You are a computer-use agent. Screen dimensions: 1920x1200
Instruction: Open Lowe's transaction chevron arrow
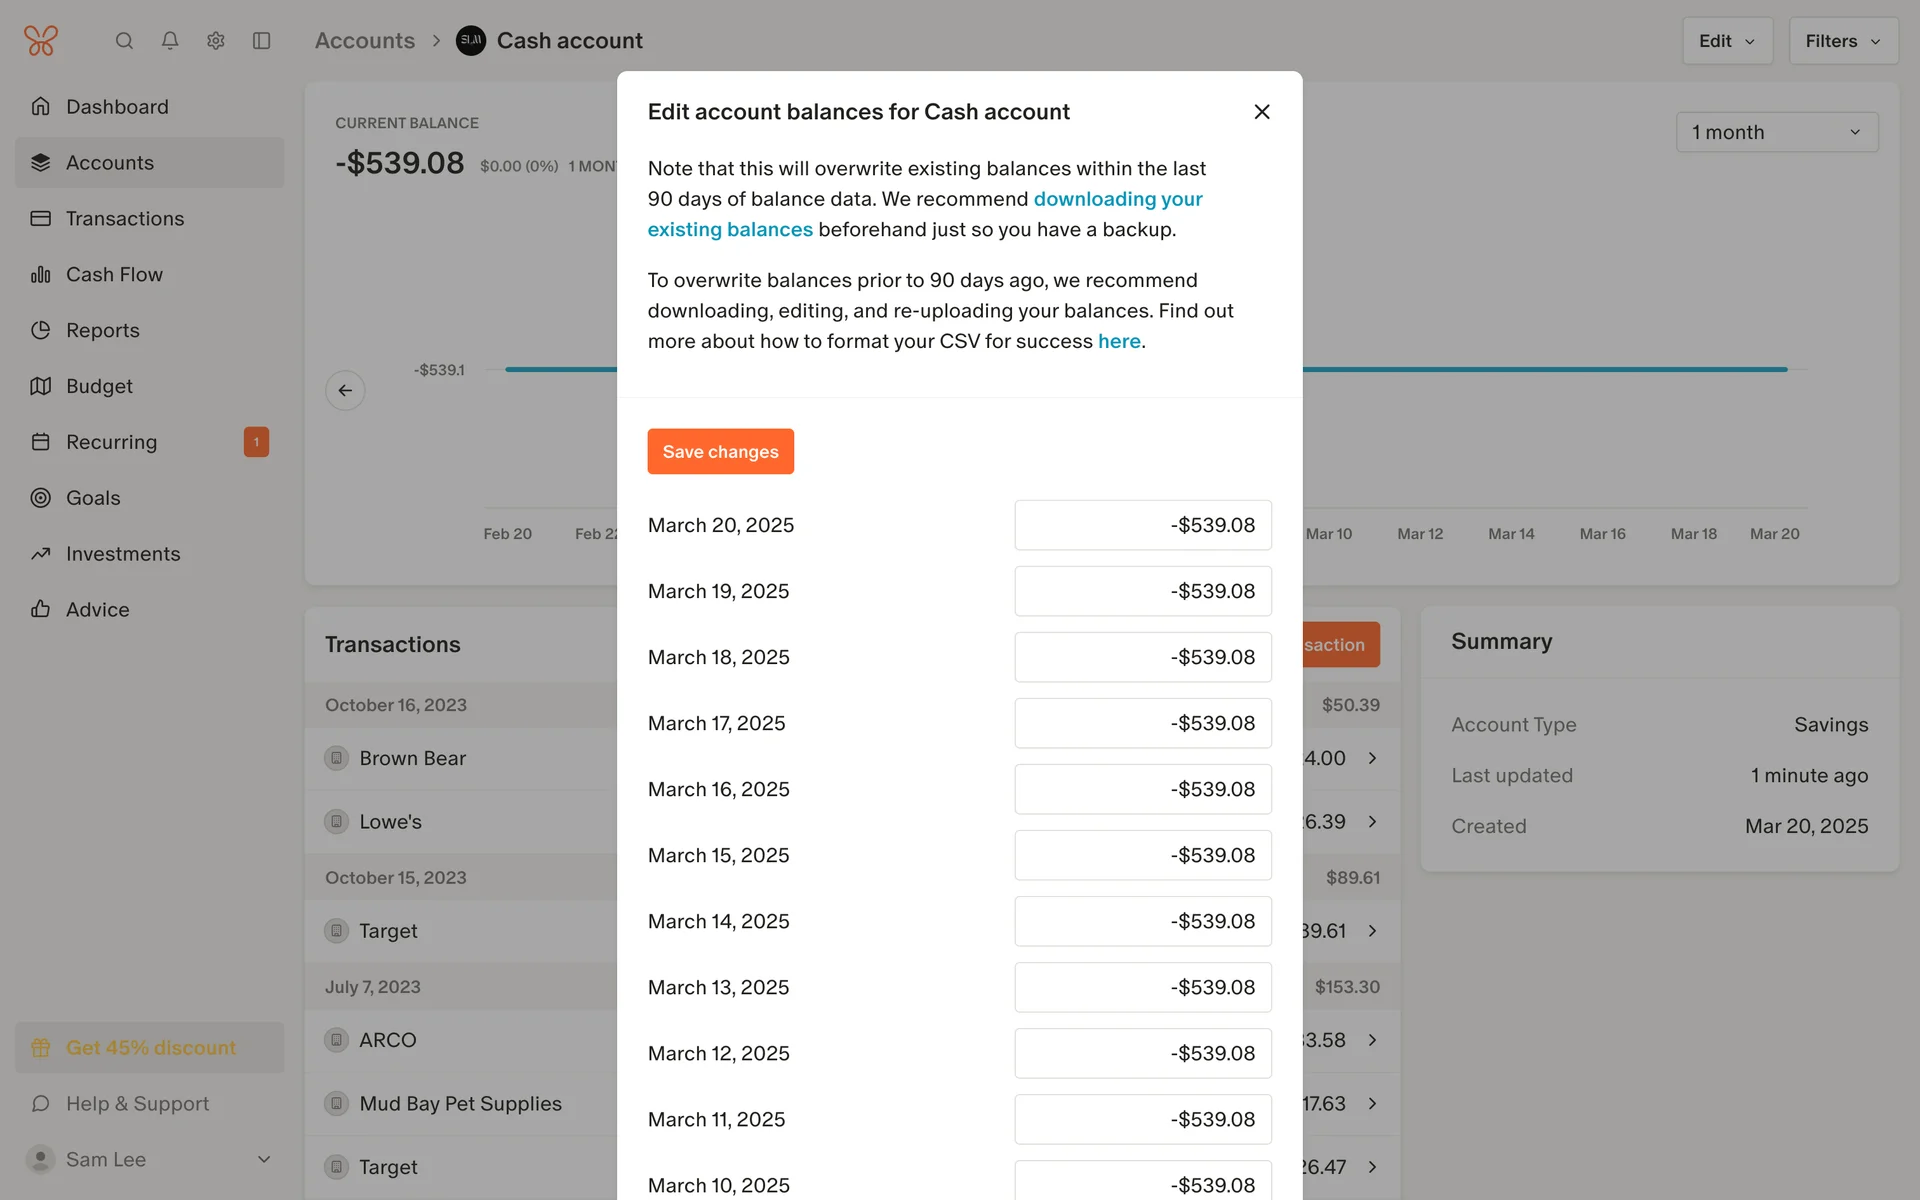point(1373,822)
